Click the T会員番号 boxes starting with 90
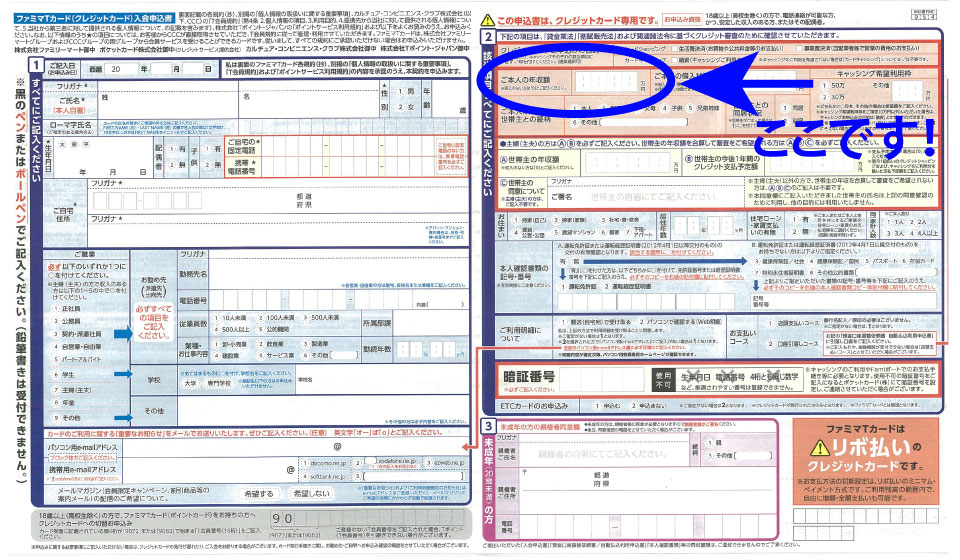This screenshot has height=560, width=960. coord(366,519)
